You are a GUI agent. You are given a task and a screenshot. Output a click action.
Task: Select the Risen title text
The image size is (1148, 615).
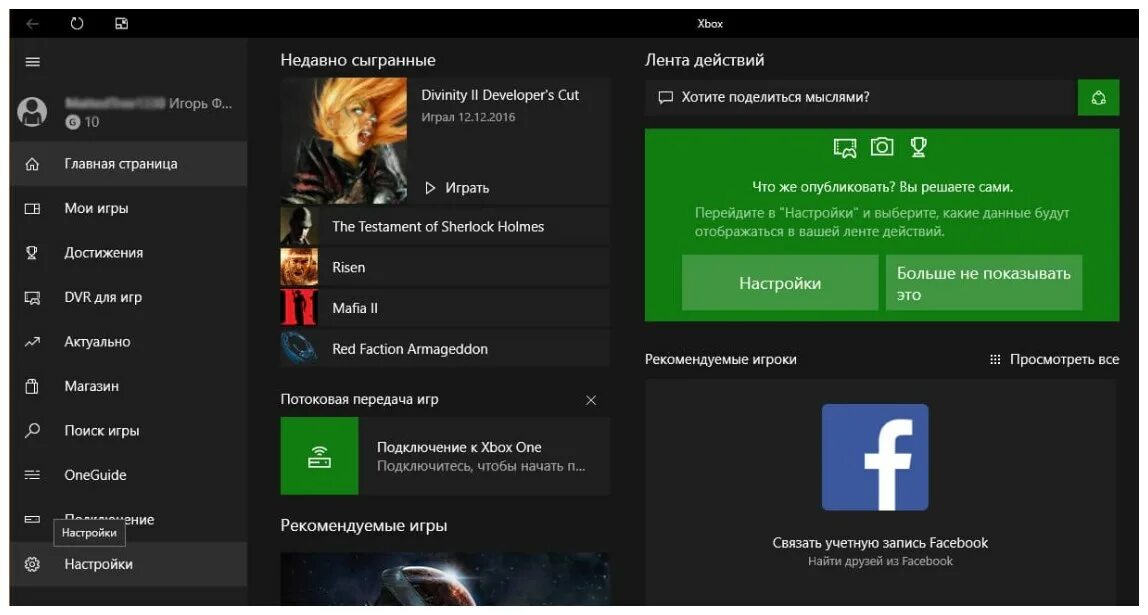pos(348,268)
